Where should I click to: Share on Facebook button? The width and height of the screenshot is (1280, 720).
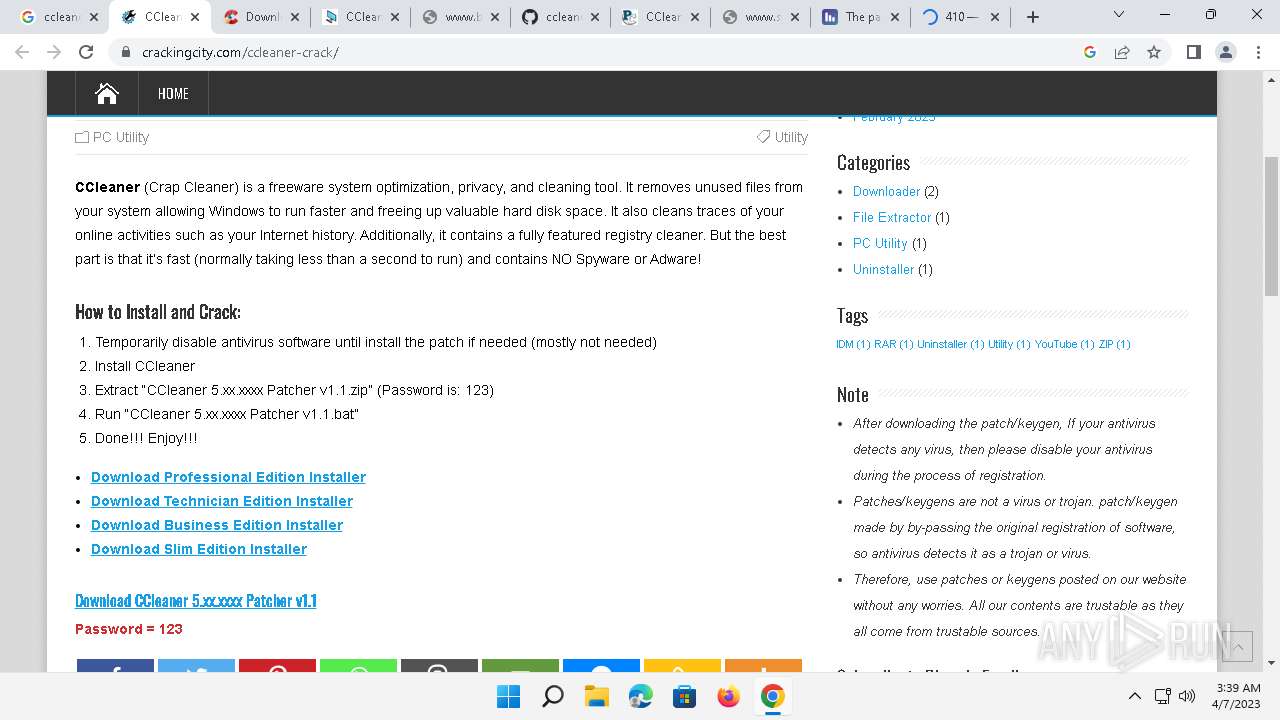click(x=115, y=666)
